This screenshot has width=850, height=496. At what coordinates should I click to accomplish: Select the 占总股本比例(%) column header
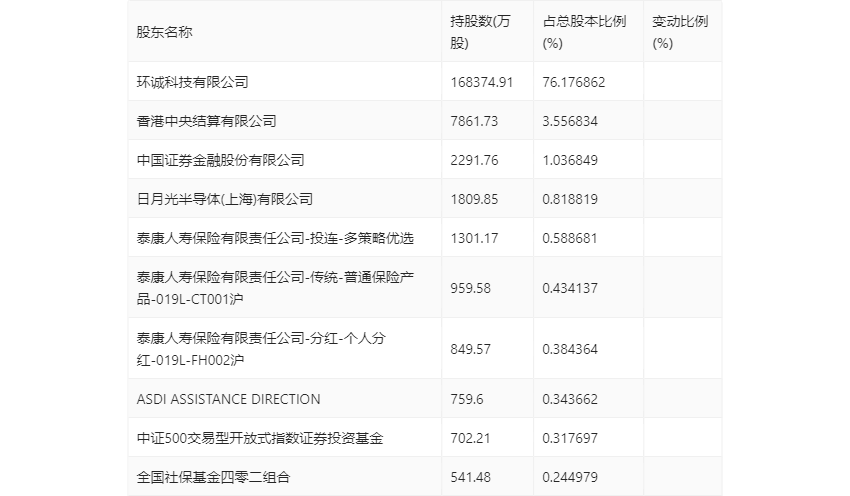pyautogui.click(x=584, y=32)
